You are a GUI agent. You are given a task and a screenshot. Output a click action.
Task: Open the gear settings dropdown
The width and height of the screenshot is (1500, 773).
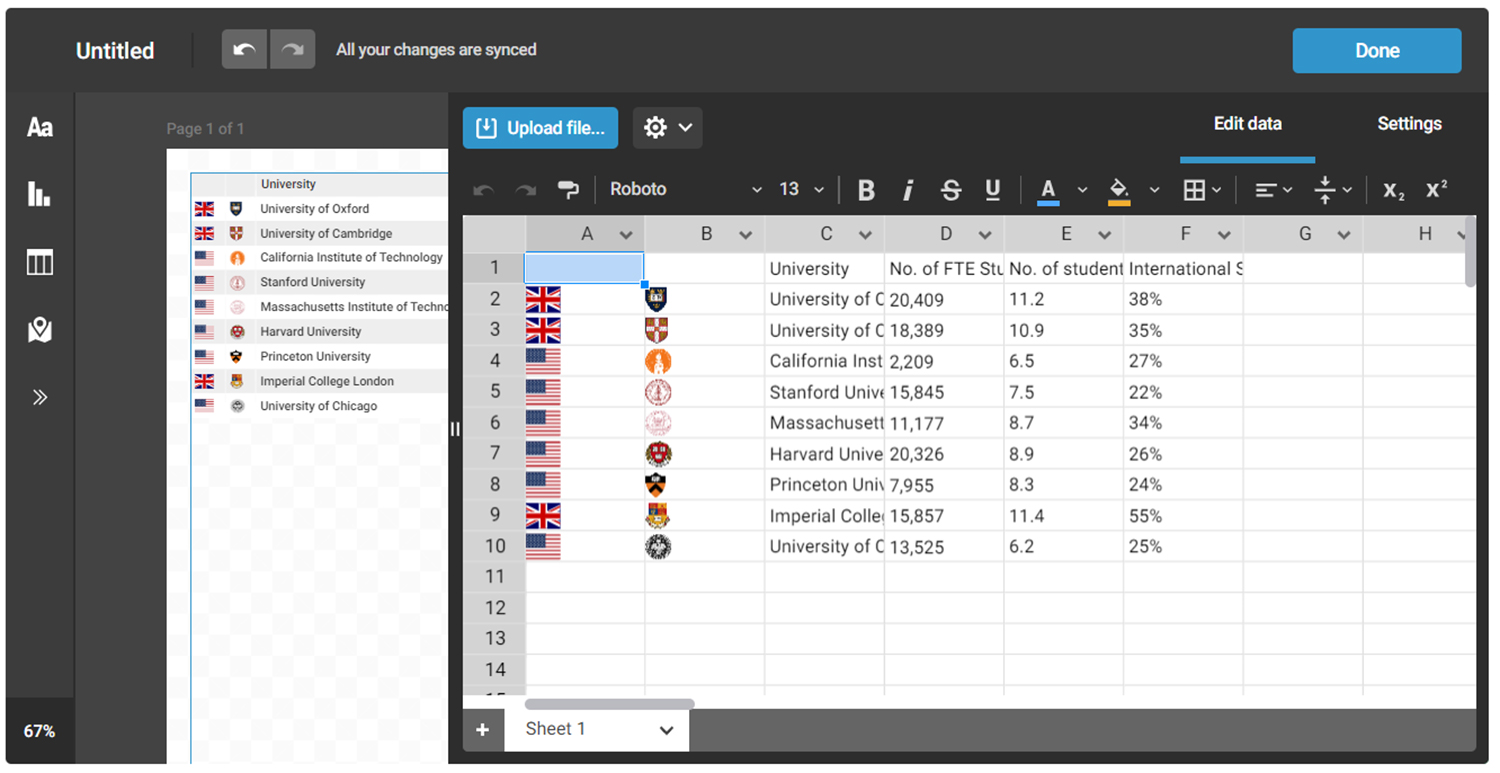668,128
